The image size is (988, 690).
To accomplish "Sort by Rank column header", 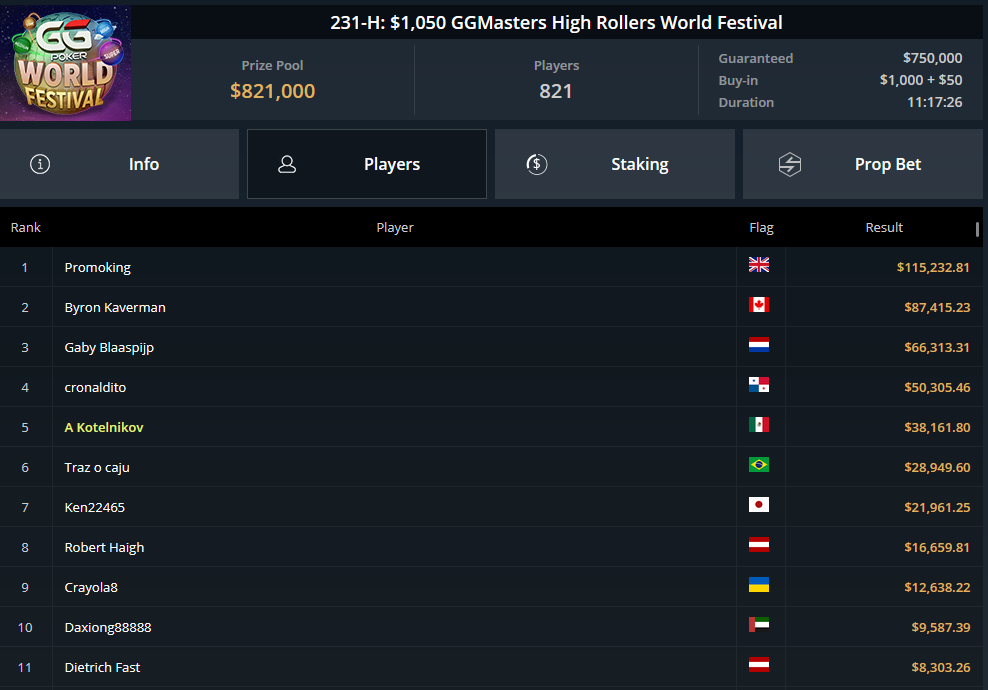I will pyautogui.click(x=26, y=227).
